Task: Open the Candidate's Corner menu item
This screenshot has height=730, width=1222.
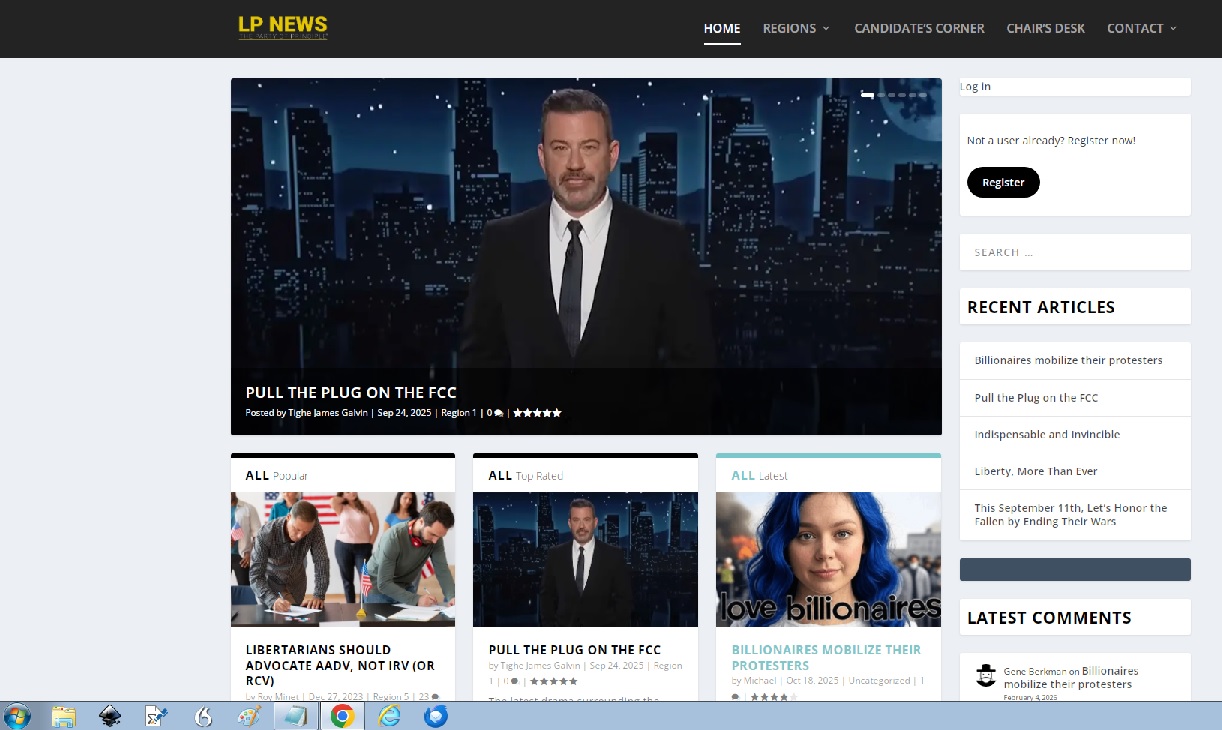Action: (919, 28)
